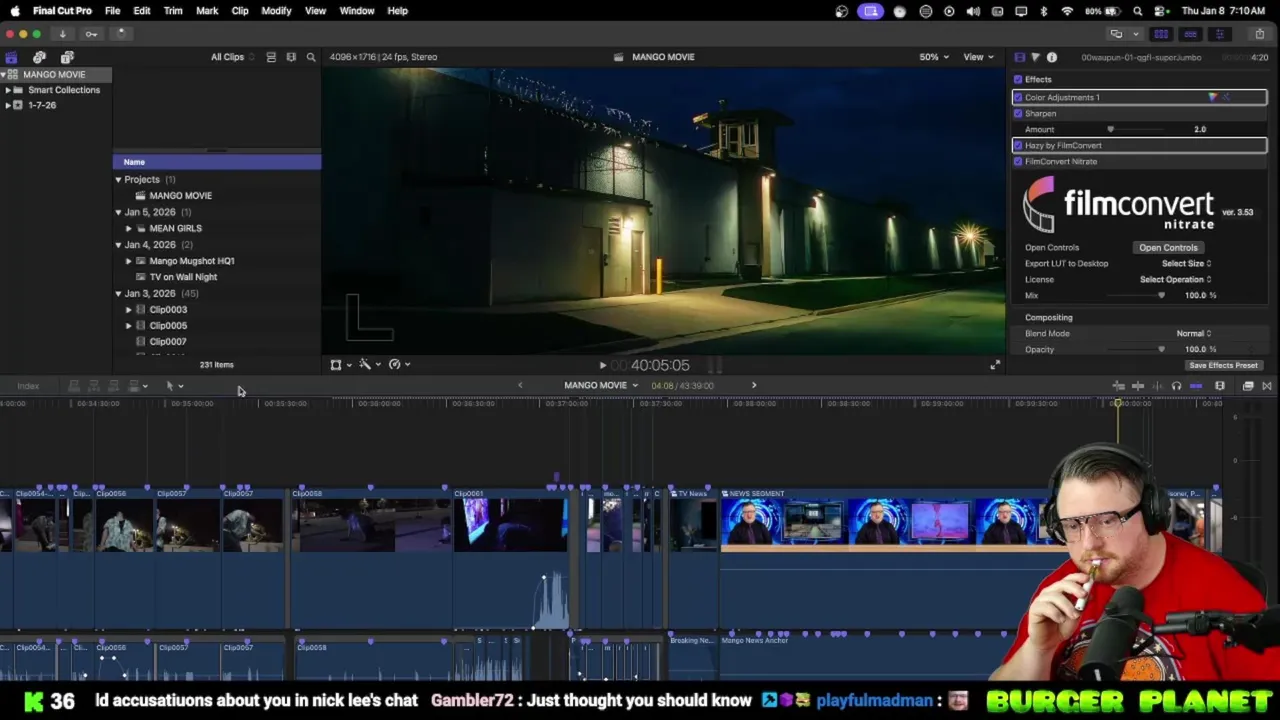Viewport: 1280px width, 720px height.
Task: Open the Info inspector icon
Action: (x=1051, y=57)
